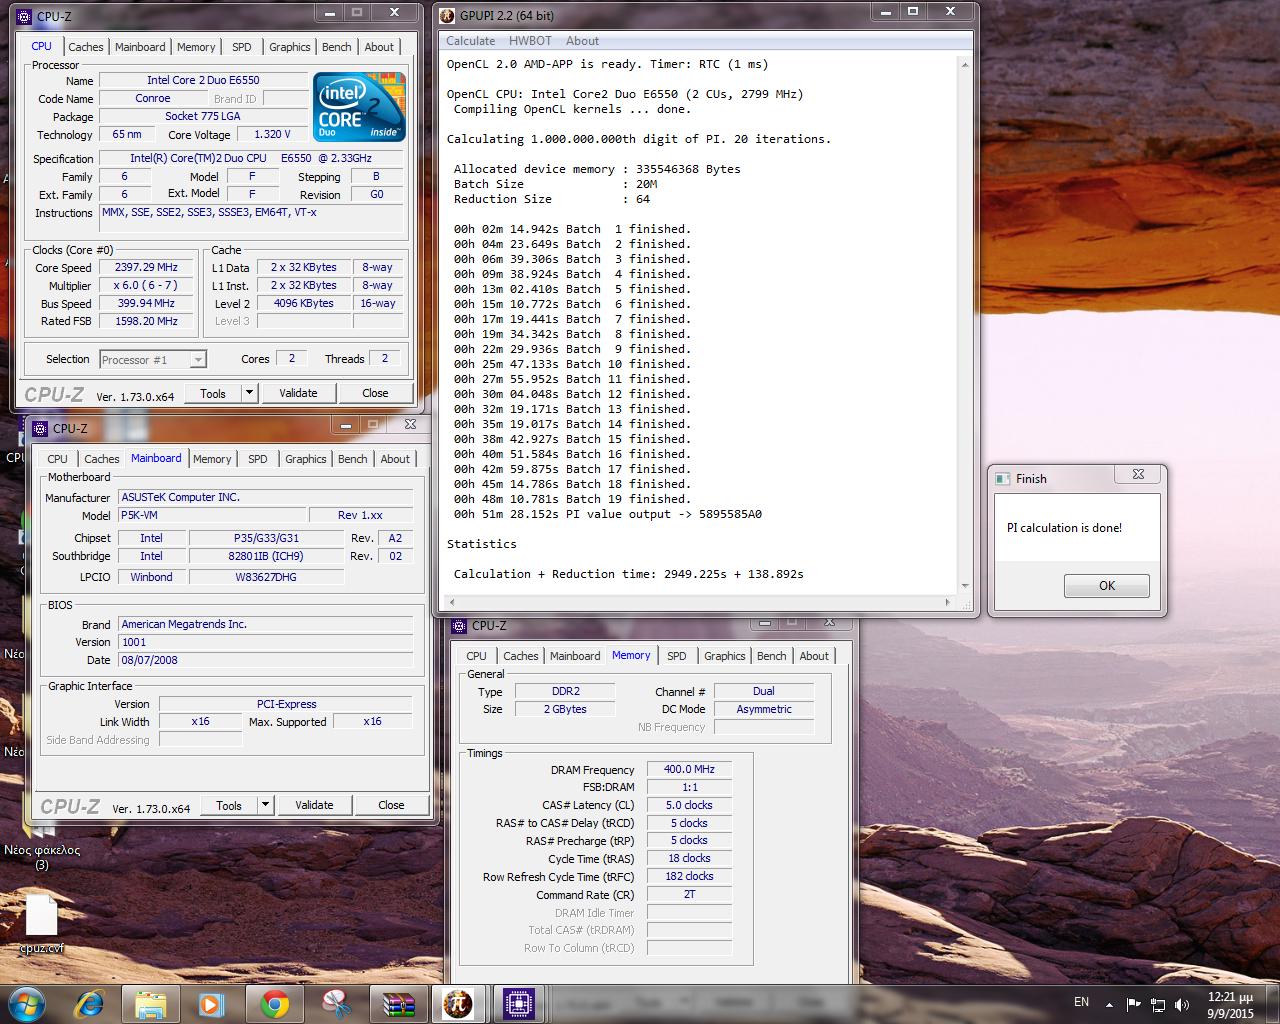Open the HWBOT menu in GPUPI

pos(530,41)
